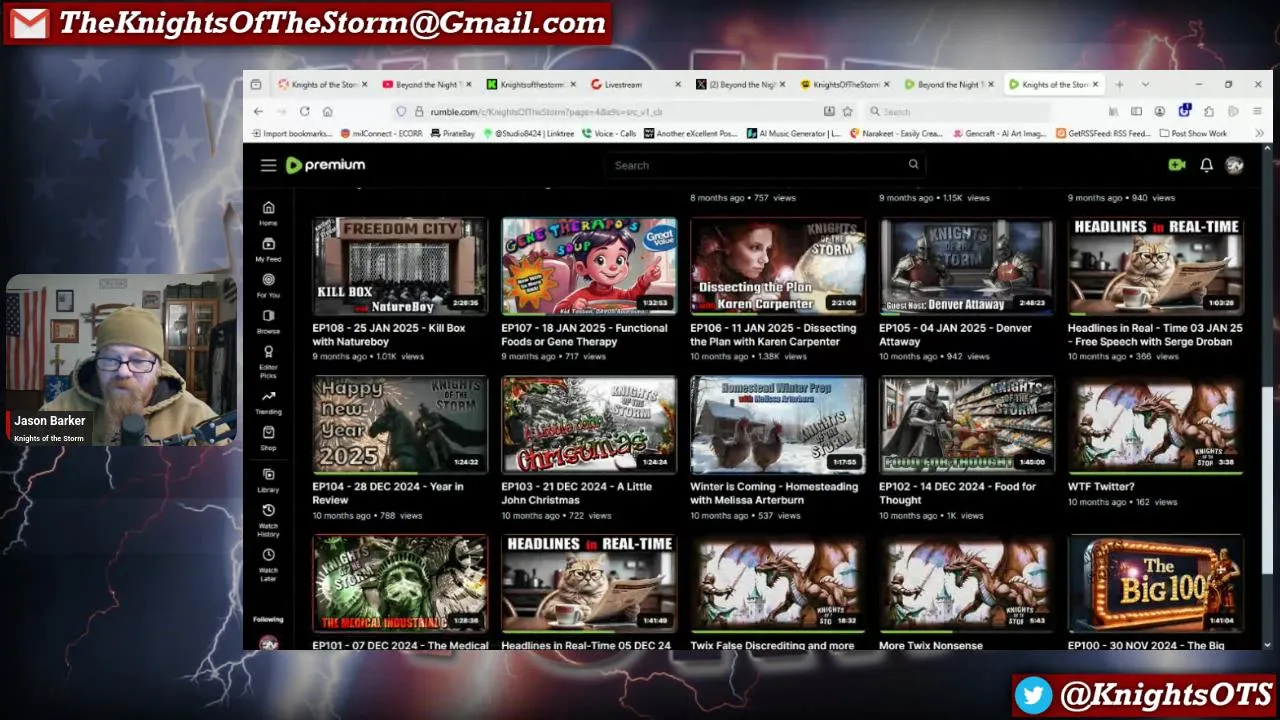Open Headlines in Real-Time 03 JAN 25 title
Image resolution: width=1280 pixels, height=720 pixels.
coord(1155,335)
